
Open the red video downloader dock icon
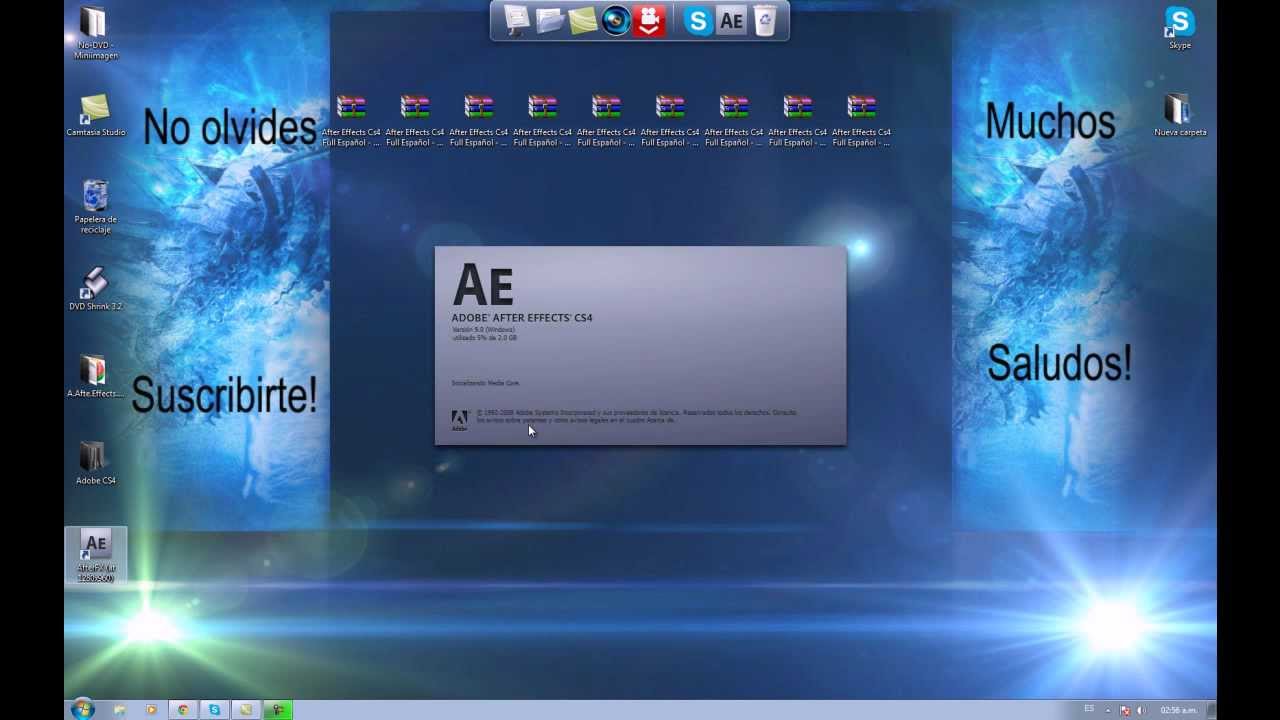649,20
